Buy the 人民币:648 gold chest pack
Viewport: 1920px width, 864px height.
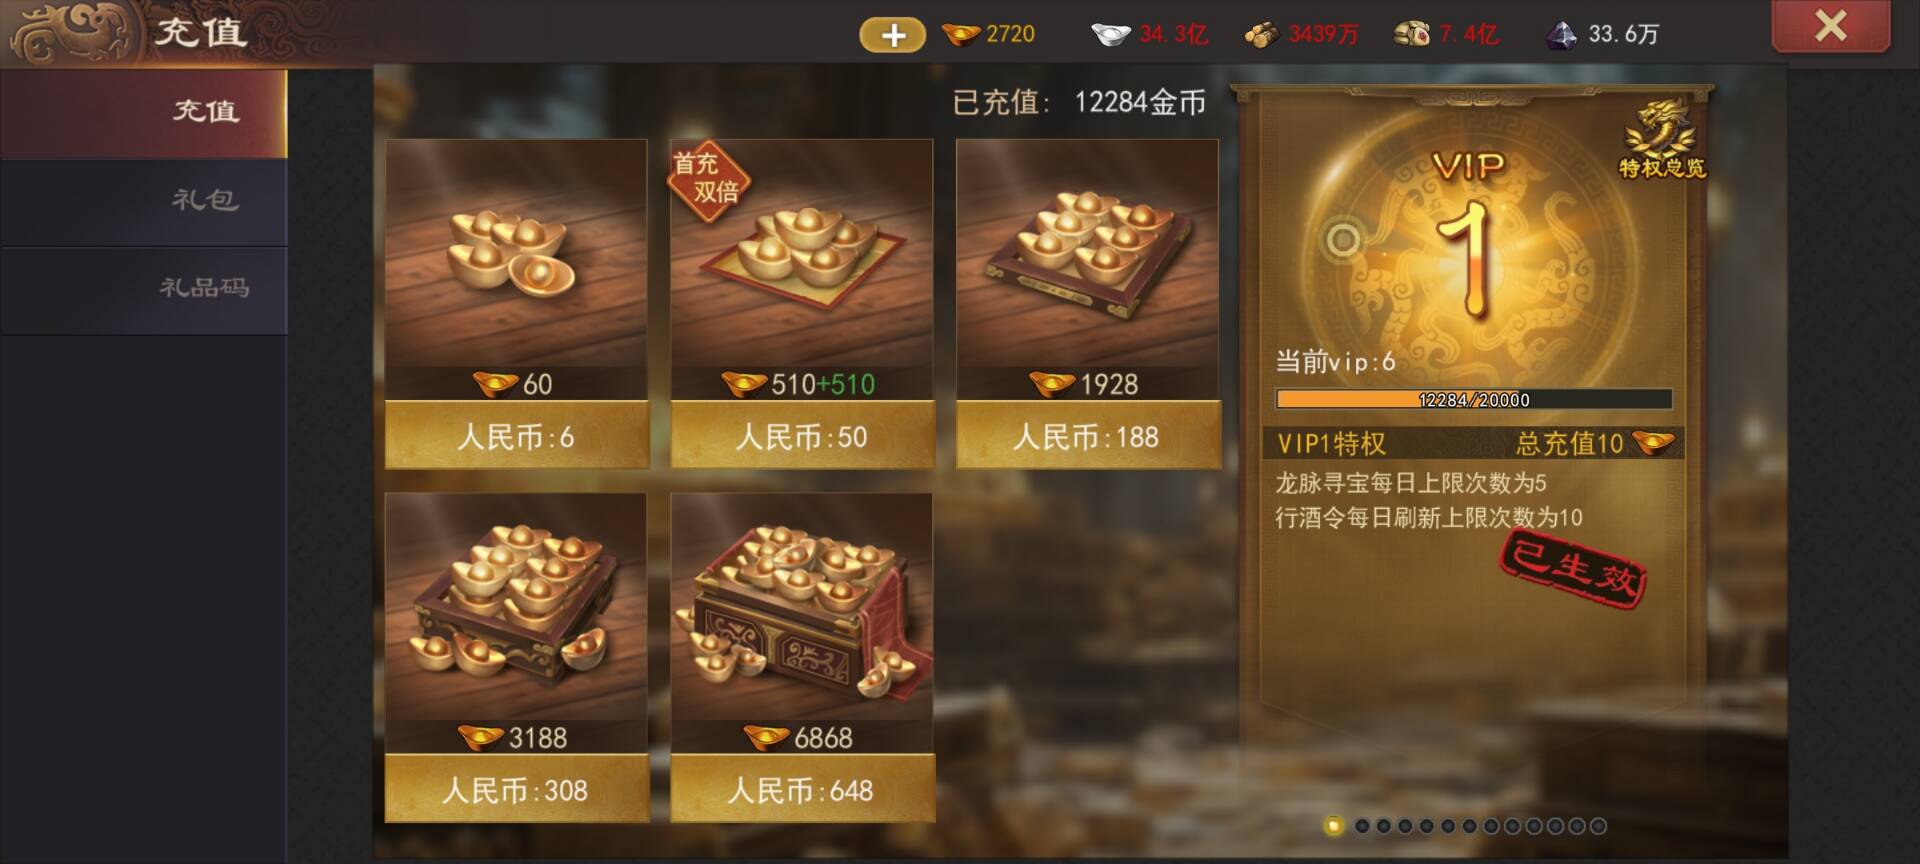click(802, 790)
